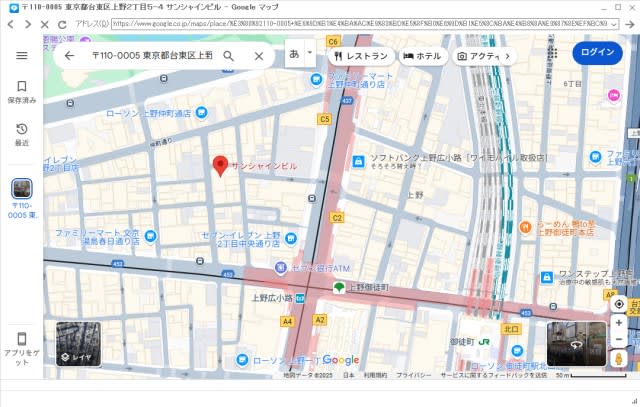This screenshot has height=407, width=640.
Task: Click the search field with 〒110-0005 address
Action: click(x=152, y=56)
